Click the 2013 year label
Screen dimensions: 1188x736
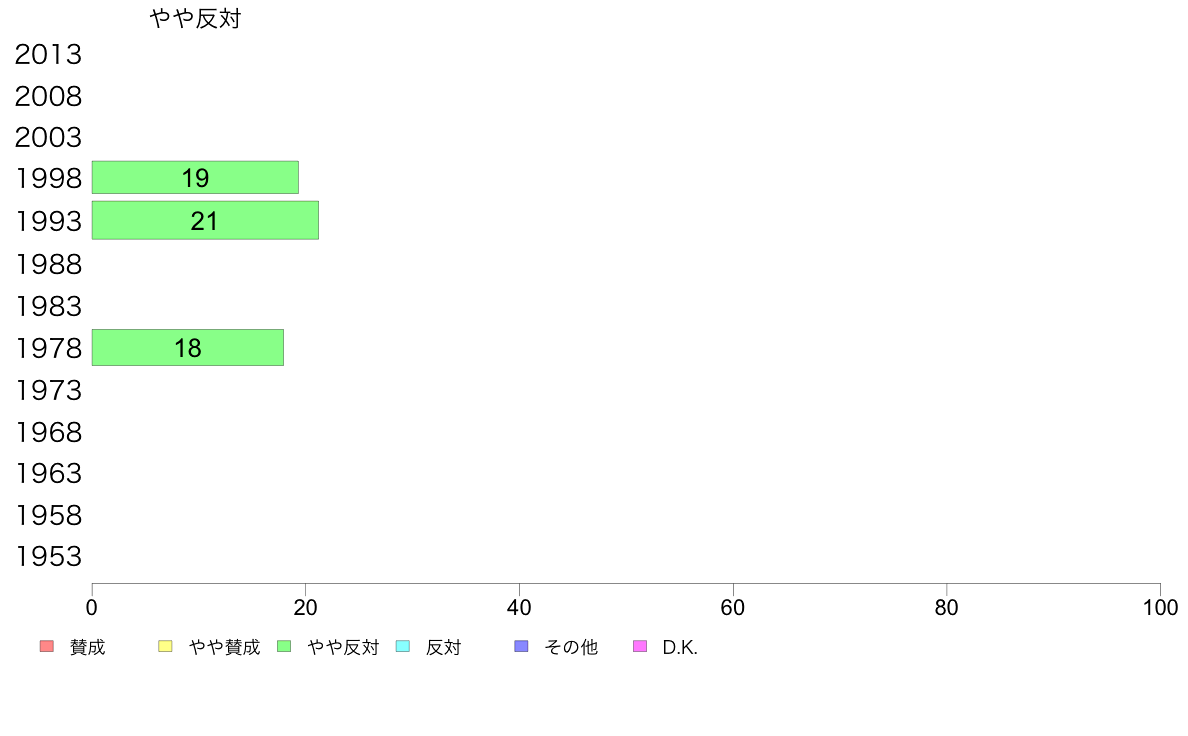tap(48, 55)
